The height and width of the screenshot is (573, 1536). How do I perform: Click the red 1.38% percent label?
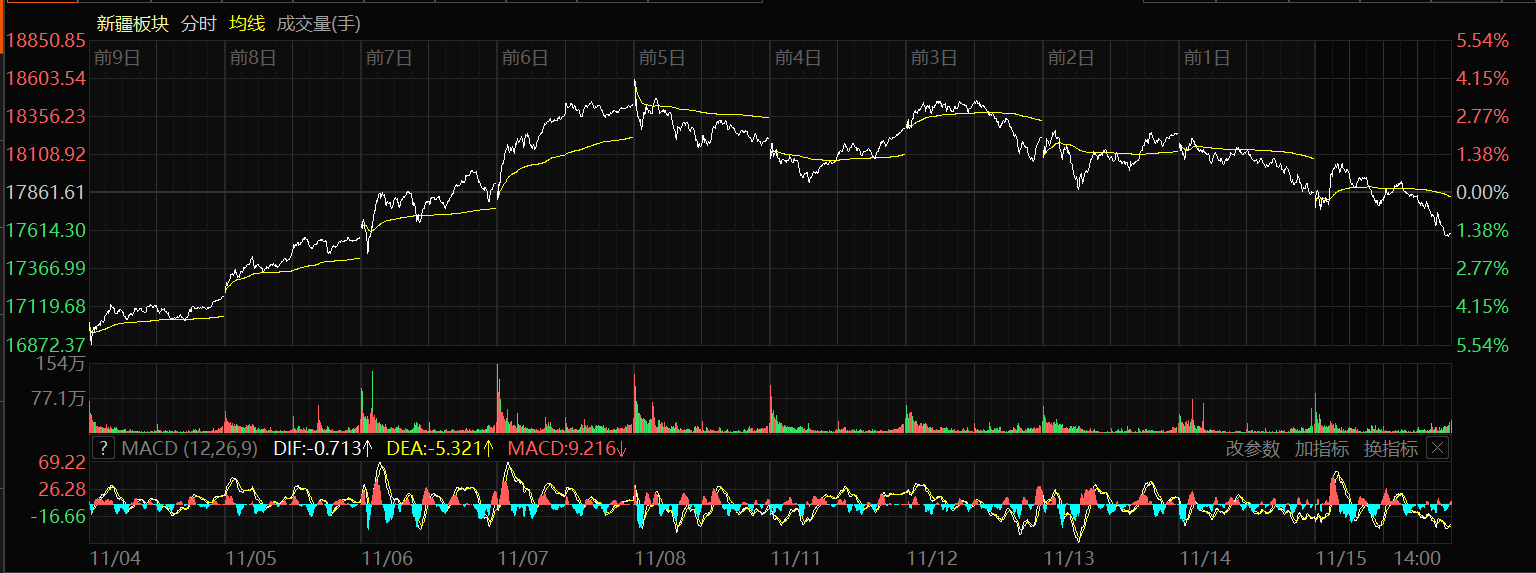pos(1483,154)
